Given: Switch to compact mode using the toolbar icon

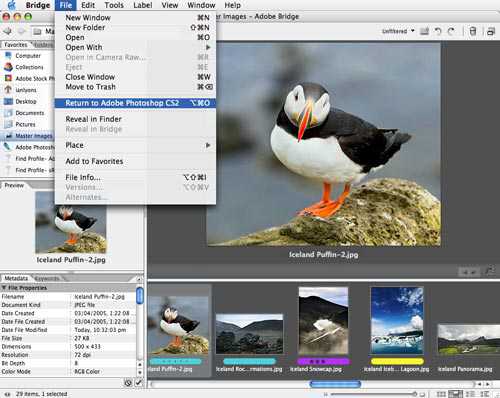Looking at the screenshot, I should pos(491,31).
